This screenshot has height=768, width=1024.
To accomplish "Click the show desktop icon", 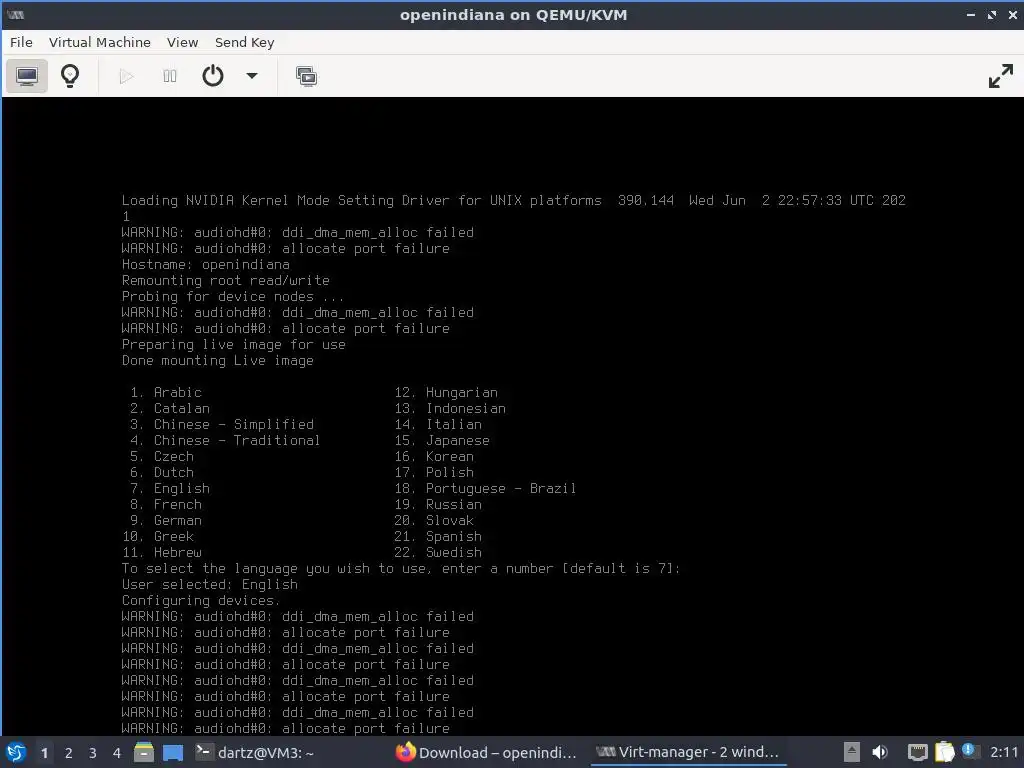I will [173, 753].
